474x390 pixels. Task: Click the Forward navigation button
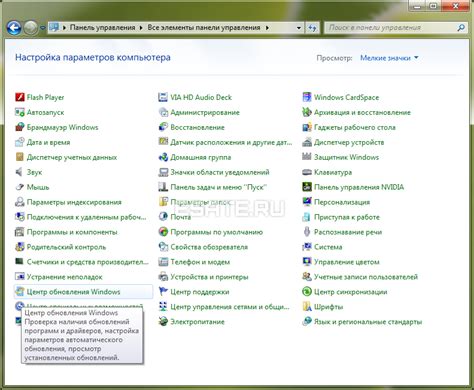(31, 28)
